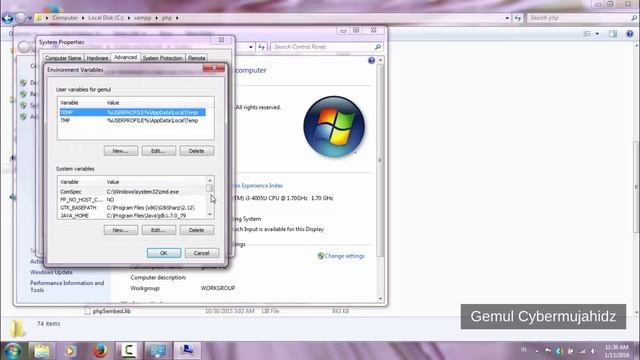Click Delete under System variables
The width and height of the screenshot is (640, 360).
click(x=196, y=230)
